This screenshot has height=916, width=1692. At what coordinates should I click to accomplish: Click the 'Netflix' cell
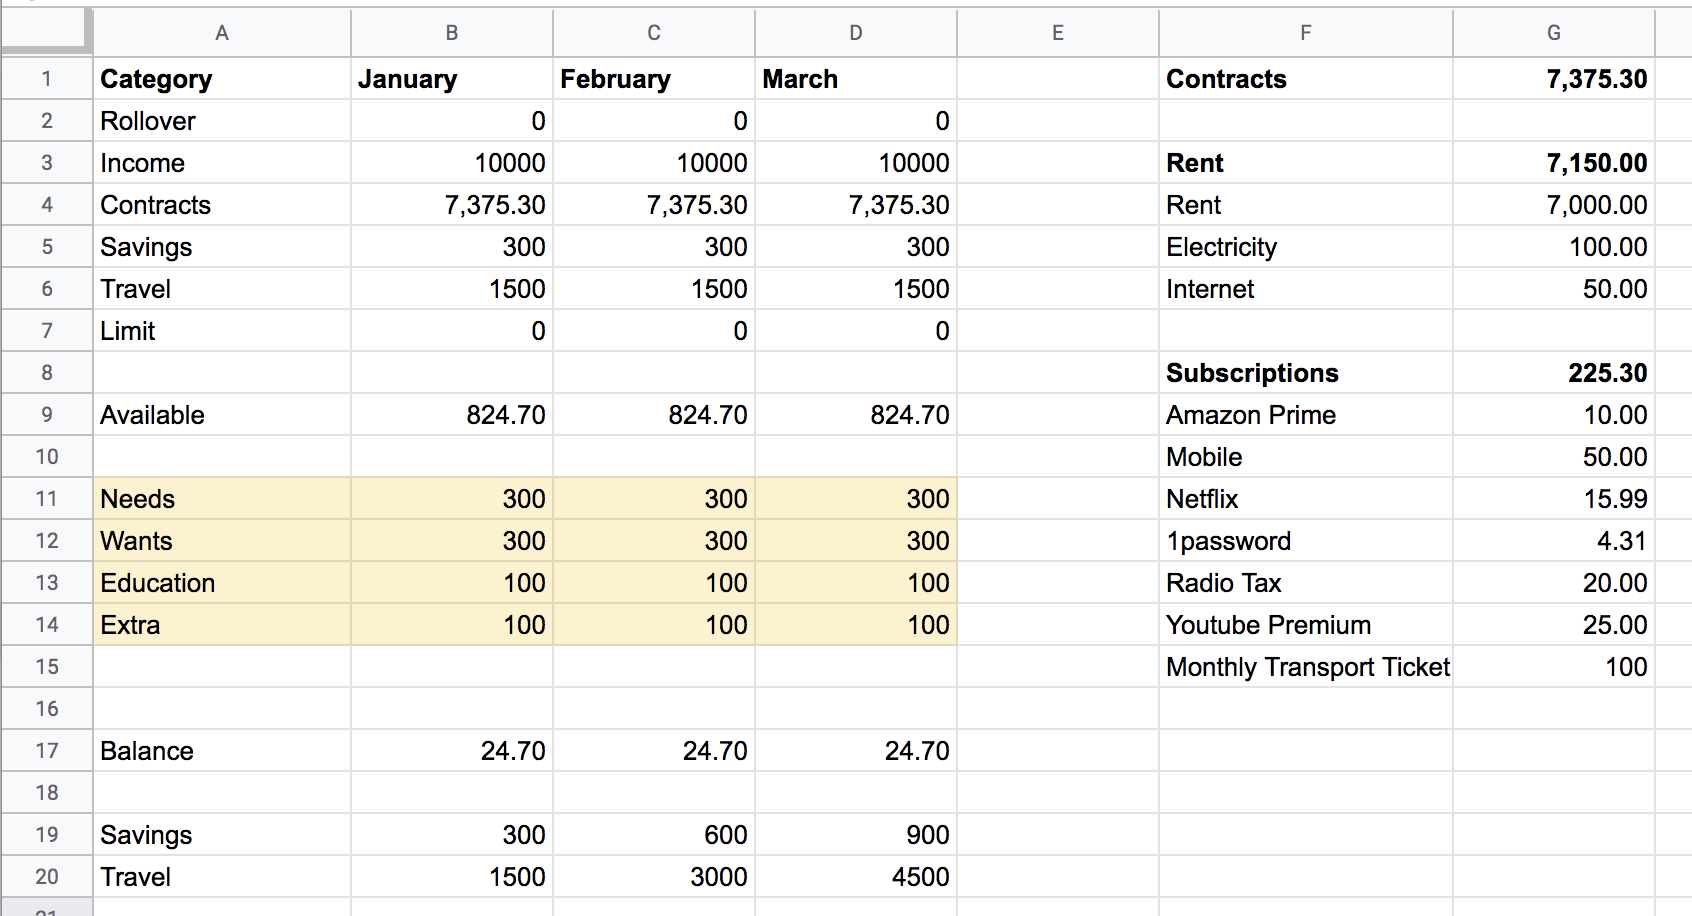click(1306, 499)
